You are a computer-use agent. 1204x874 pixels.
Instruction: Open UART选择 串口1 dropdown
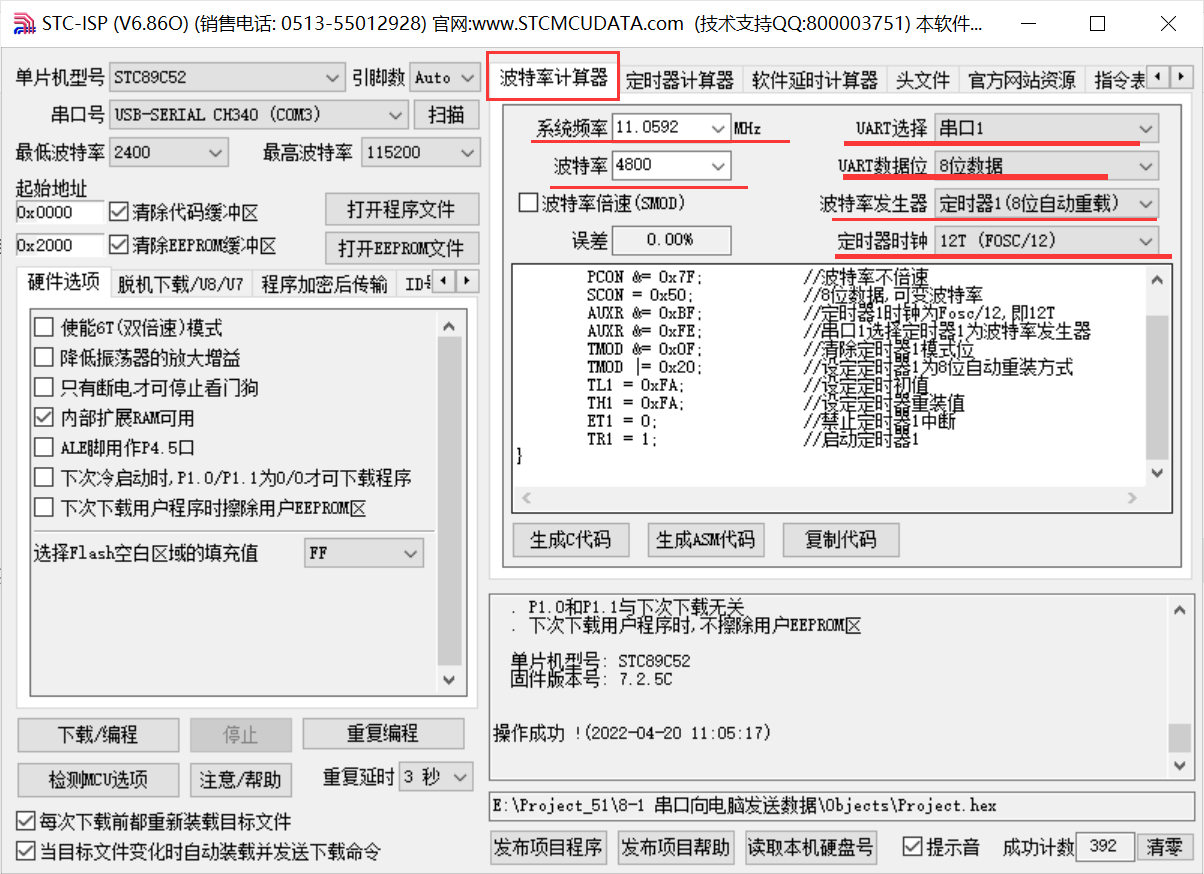click(x=1046, y=128)
